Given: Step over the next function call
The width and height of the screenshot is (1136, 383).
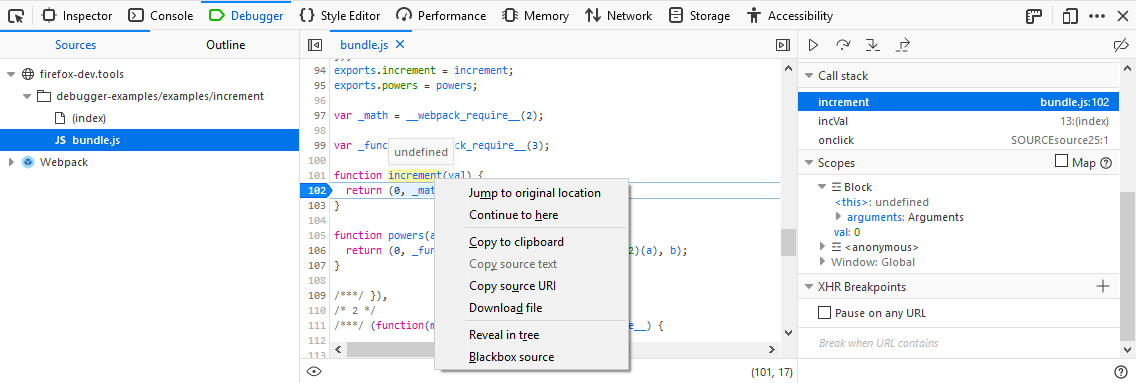Looking at the screenshot, I should tap(843, 45).
